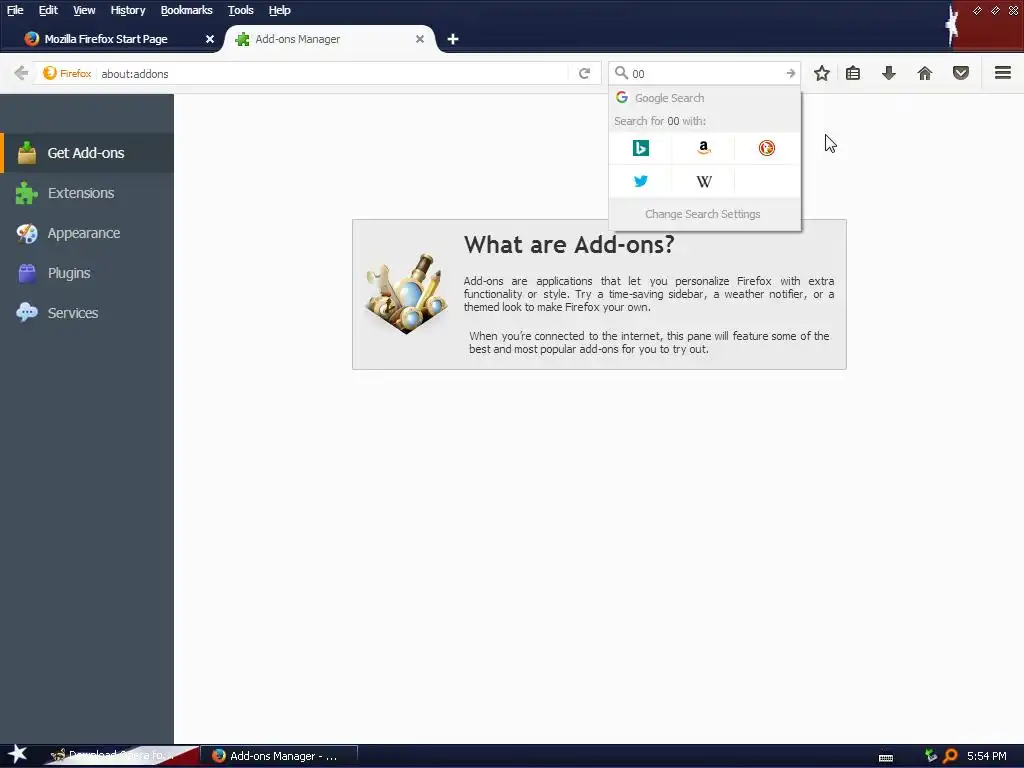Select Get Add-ons in sidebar
Screen dimensions: 1024x768
87,153
